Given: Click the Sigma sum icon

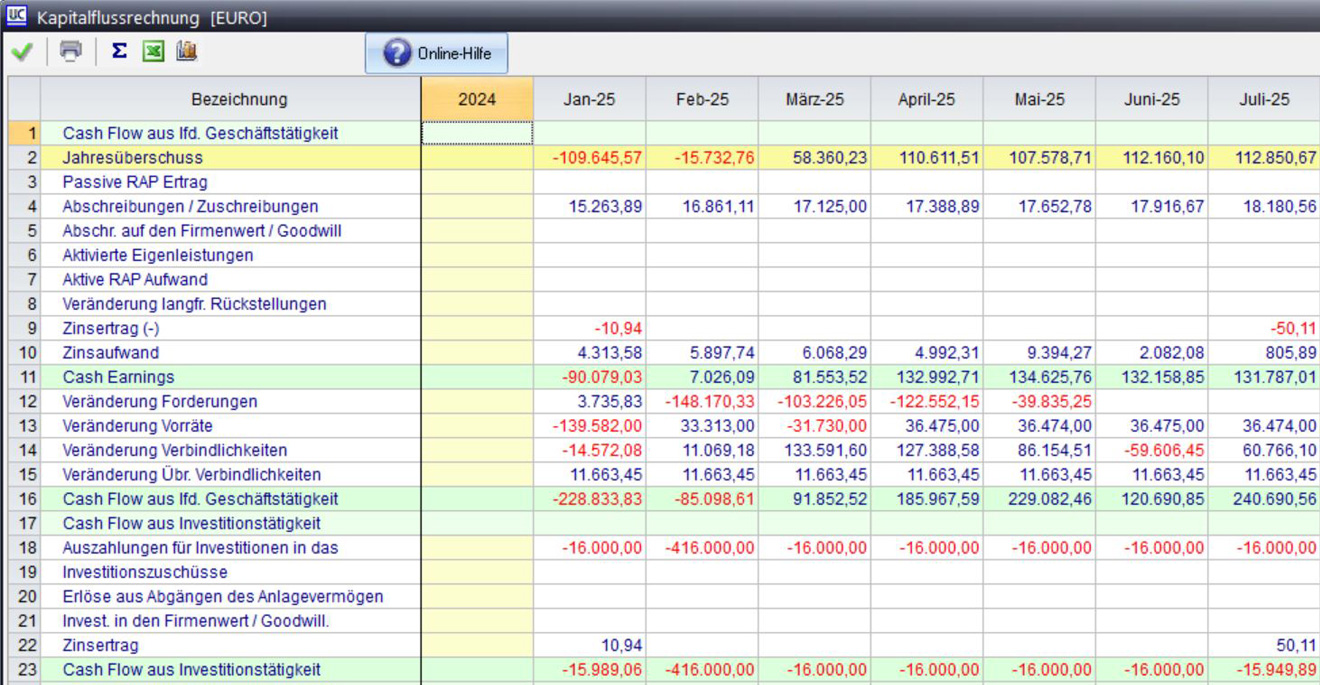Looking at the screenshot, I should point(119,51).
